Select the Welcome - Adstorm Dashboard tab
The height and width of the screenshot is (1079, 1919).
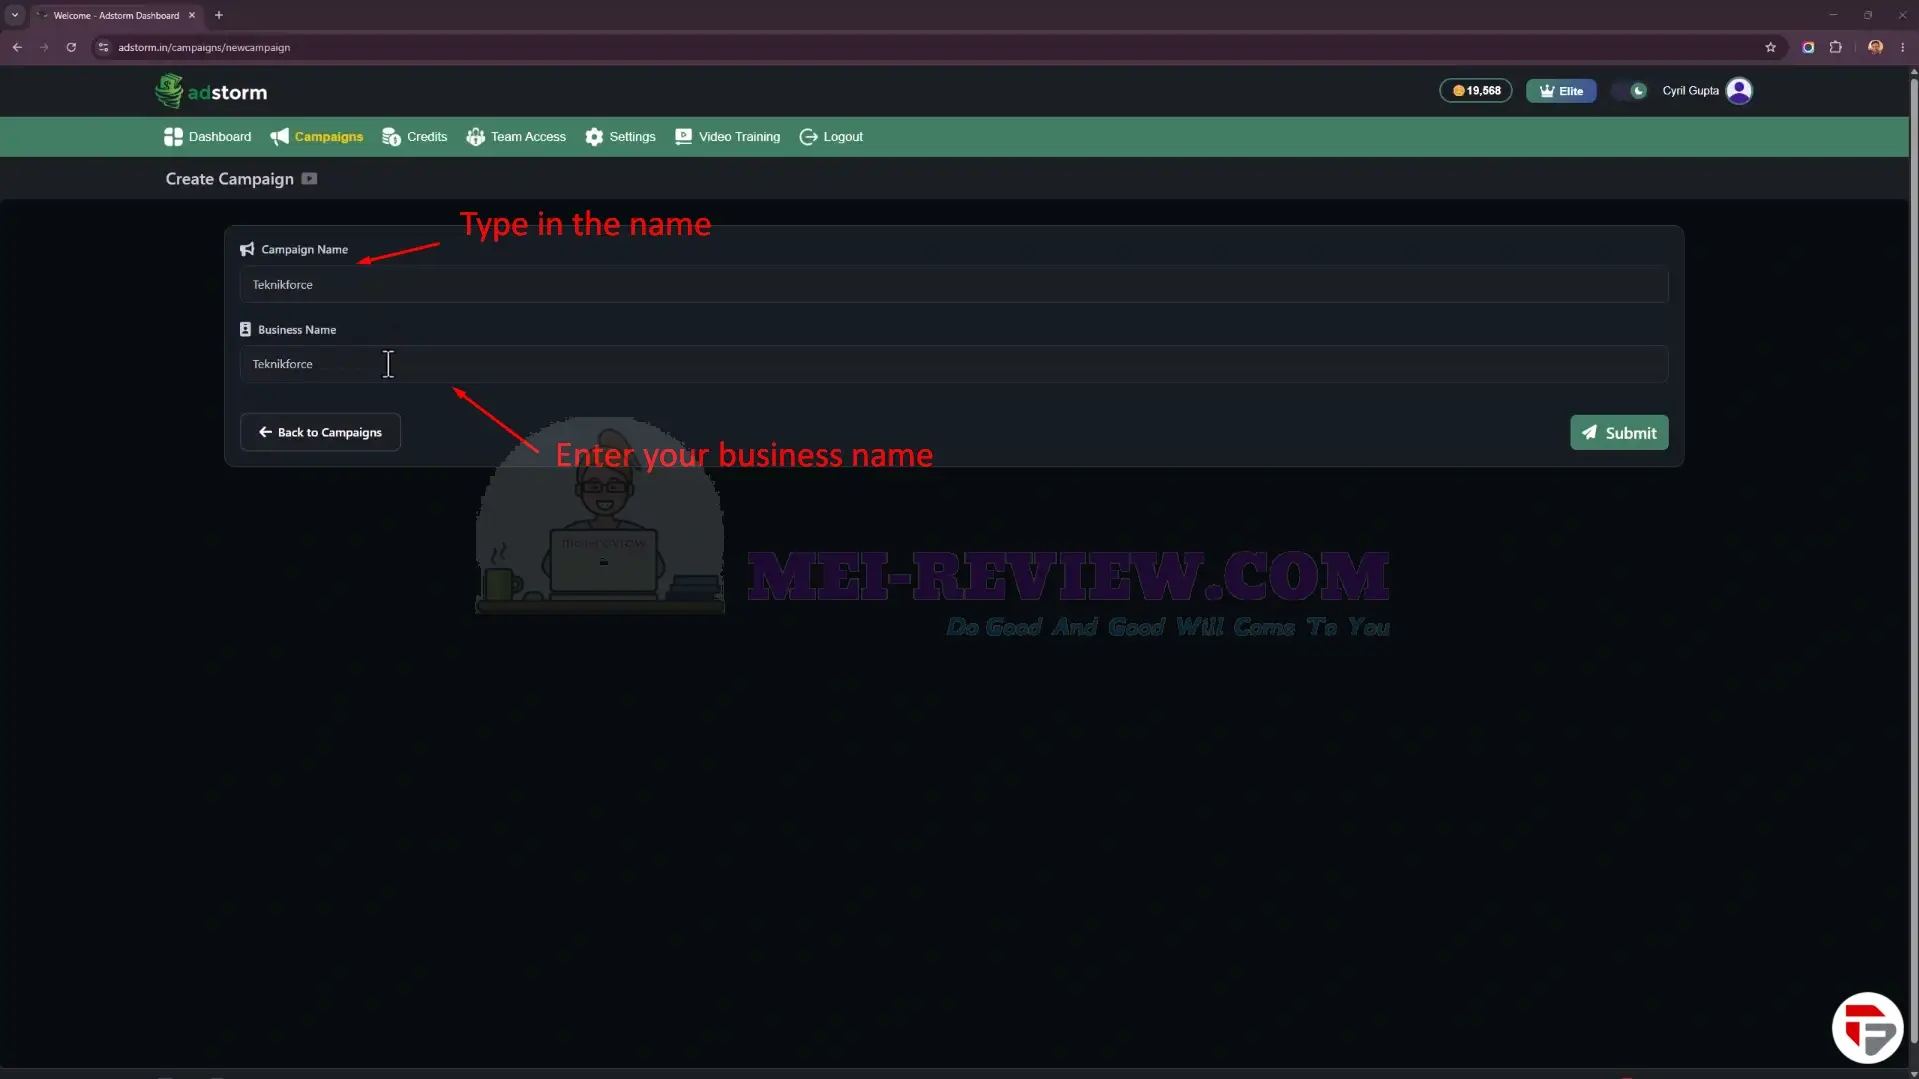point(116,15)
